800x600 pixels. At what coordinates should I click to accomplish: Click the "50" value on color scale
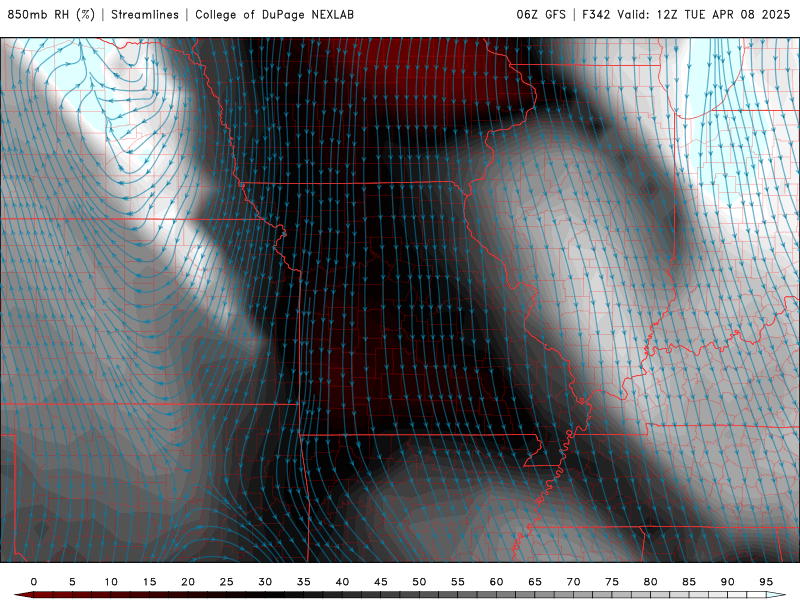[419, 582]
